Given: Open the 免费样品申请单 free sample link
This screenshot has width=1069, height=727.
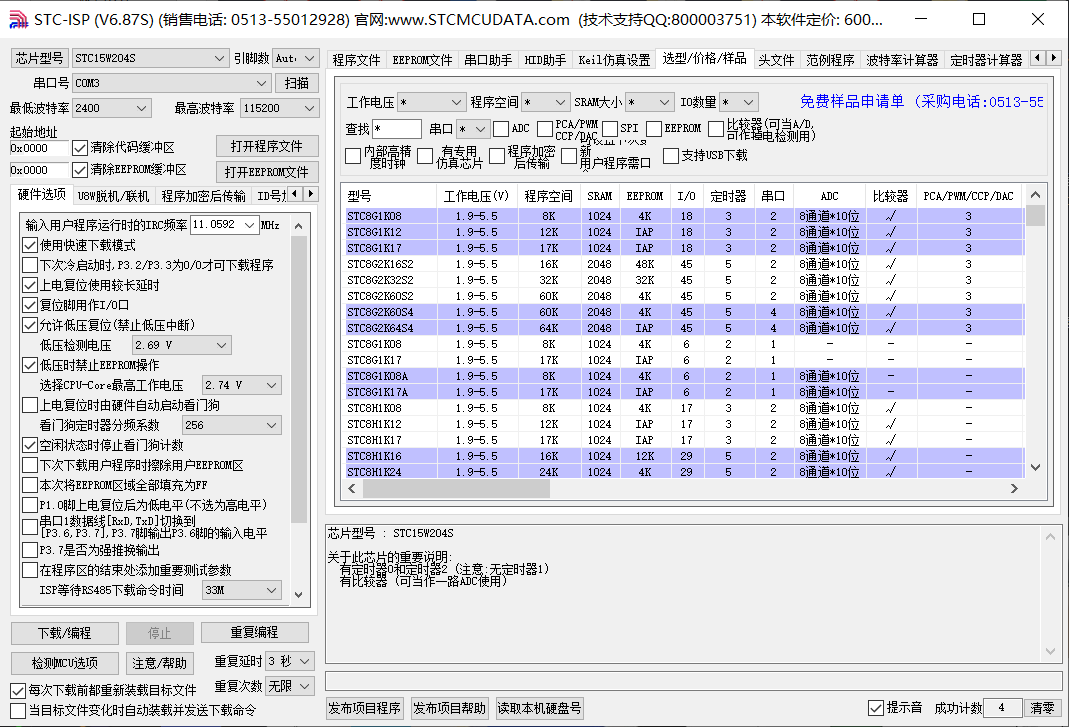Looking at the screenshot, I should tap(854, 101).
